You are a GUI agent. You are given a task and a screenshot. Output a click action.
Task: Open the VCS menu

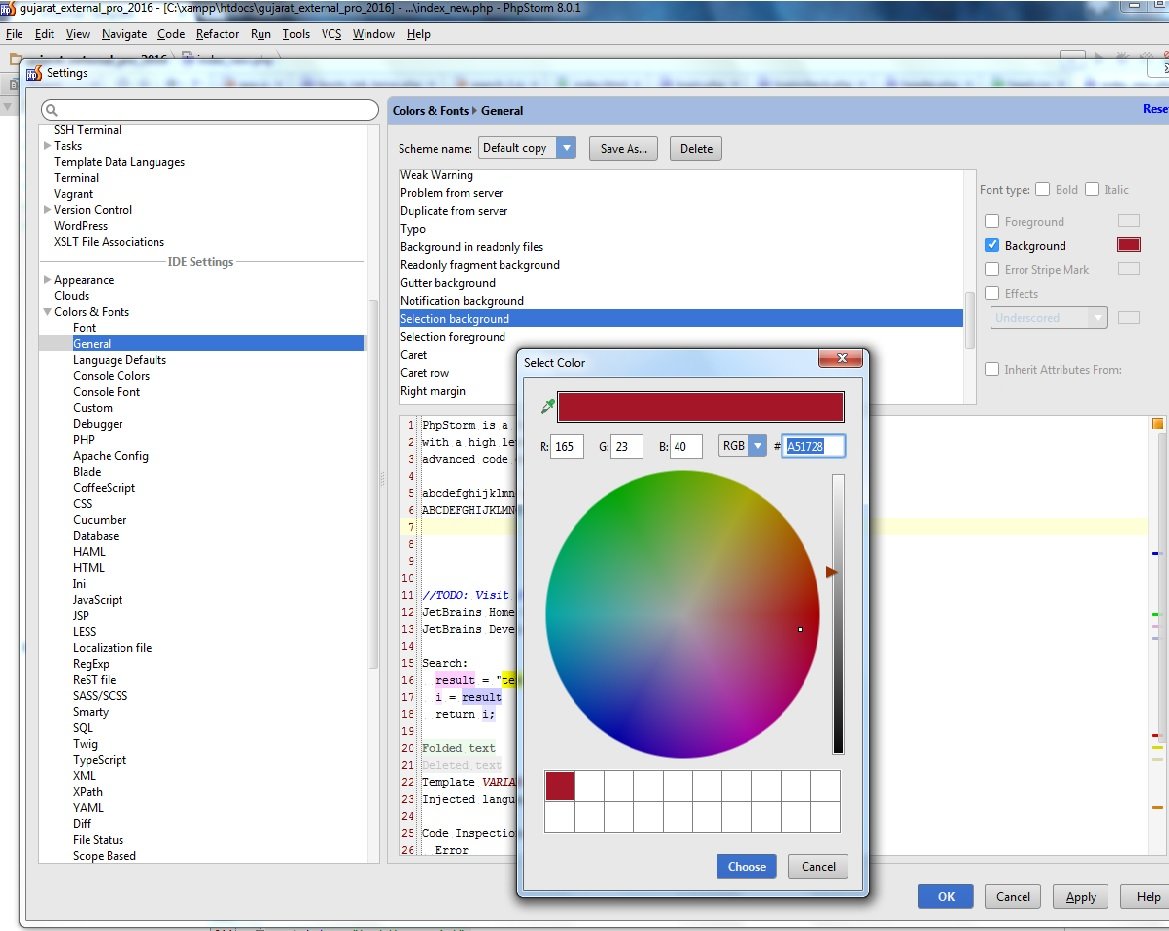[x=331, y=34]
